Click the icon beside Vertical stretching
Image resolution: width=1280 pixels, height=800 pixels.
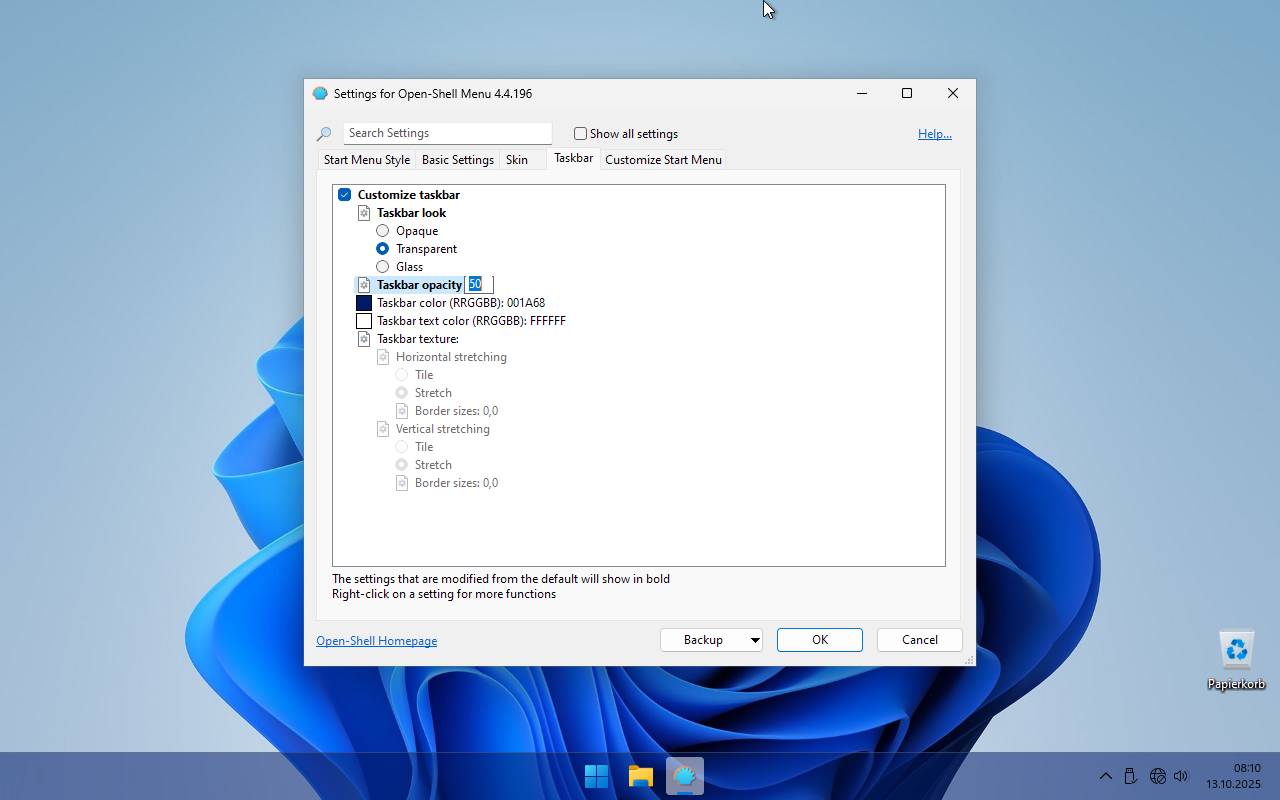pyautogui.click(x=383, y=429)
